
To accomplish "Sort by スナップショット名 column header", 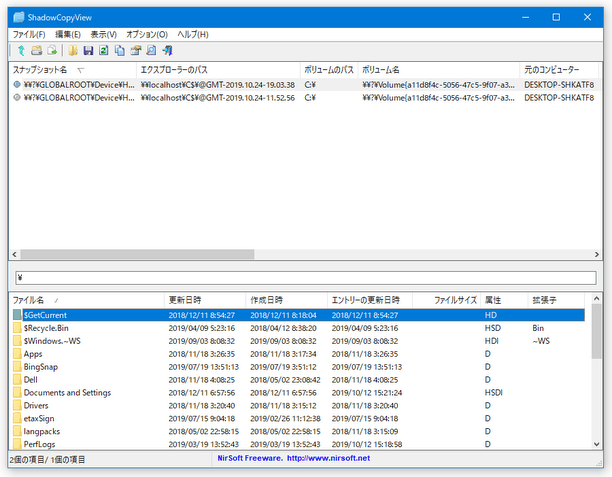I will pyautogui.click(x=73, y=70).
